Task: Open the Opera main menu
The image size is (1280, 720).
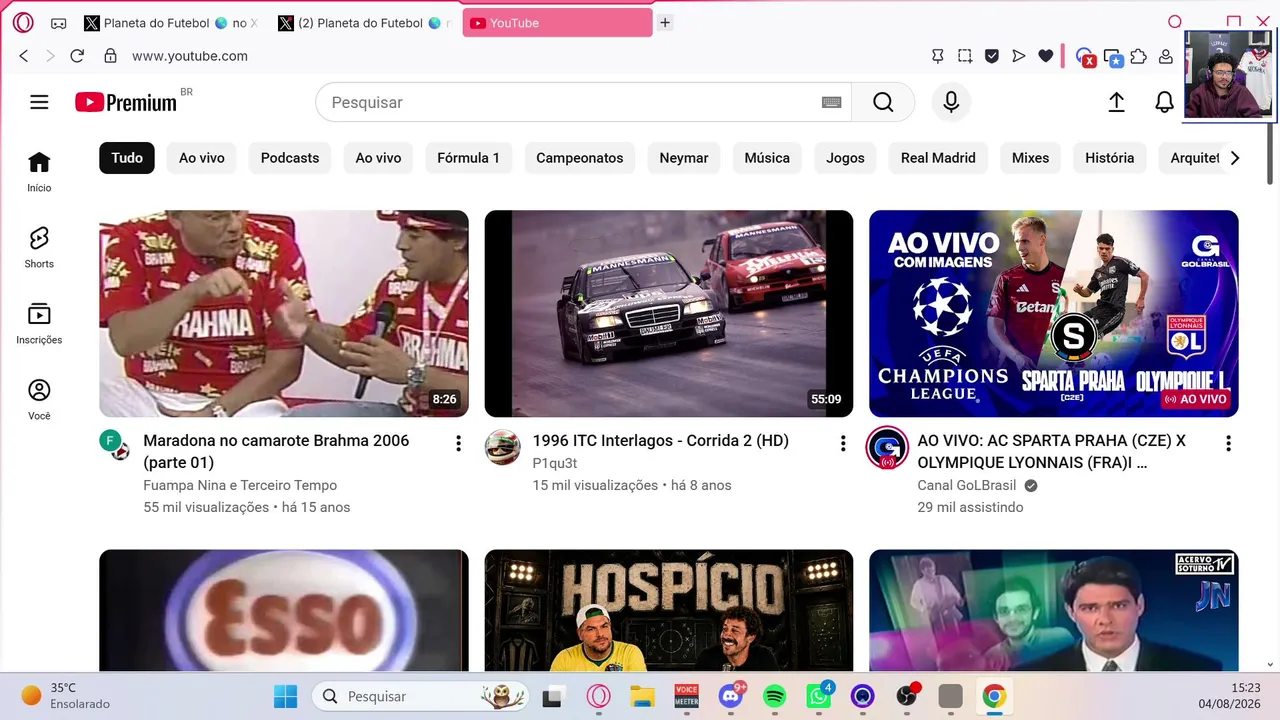Action: pyautogui.click(x=23, y=23)
